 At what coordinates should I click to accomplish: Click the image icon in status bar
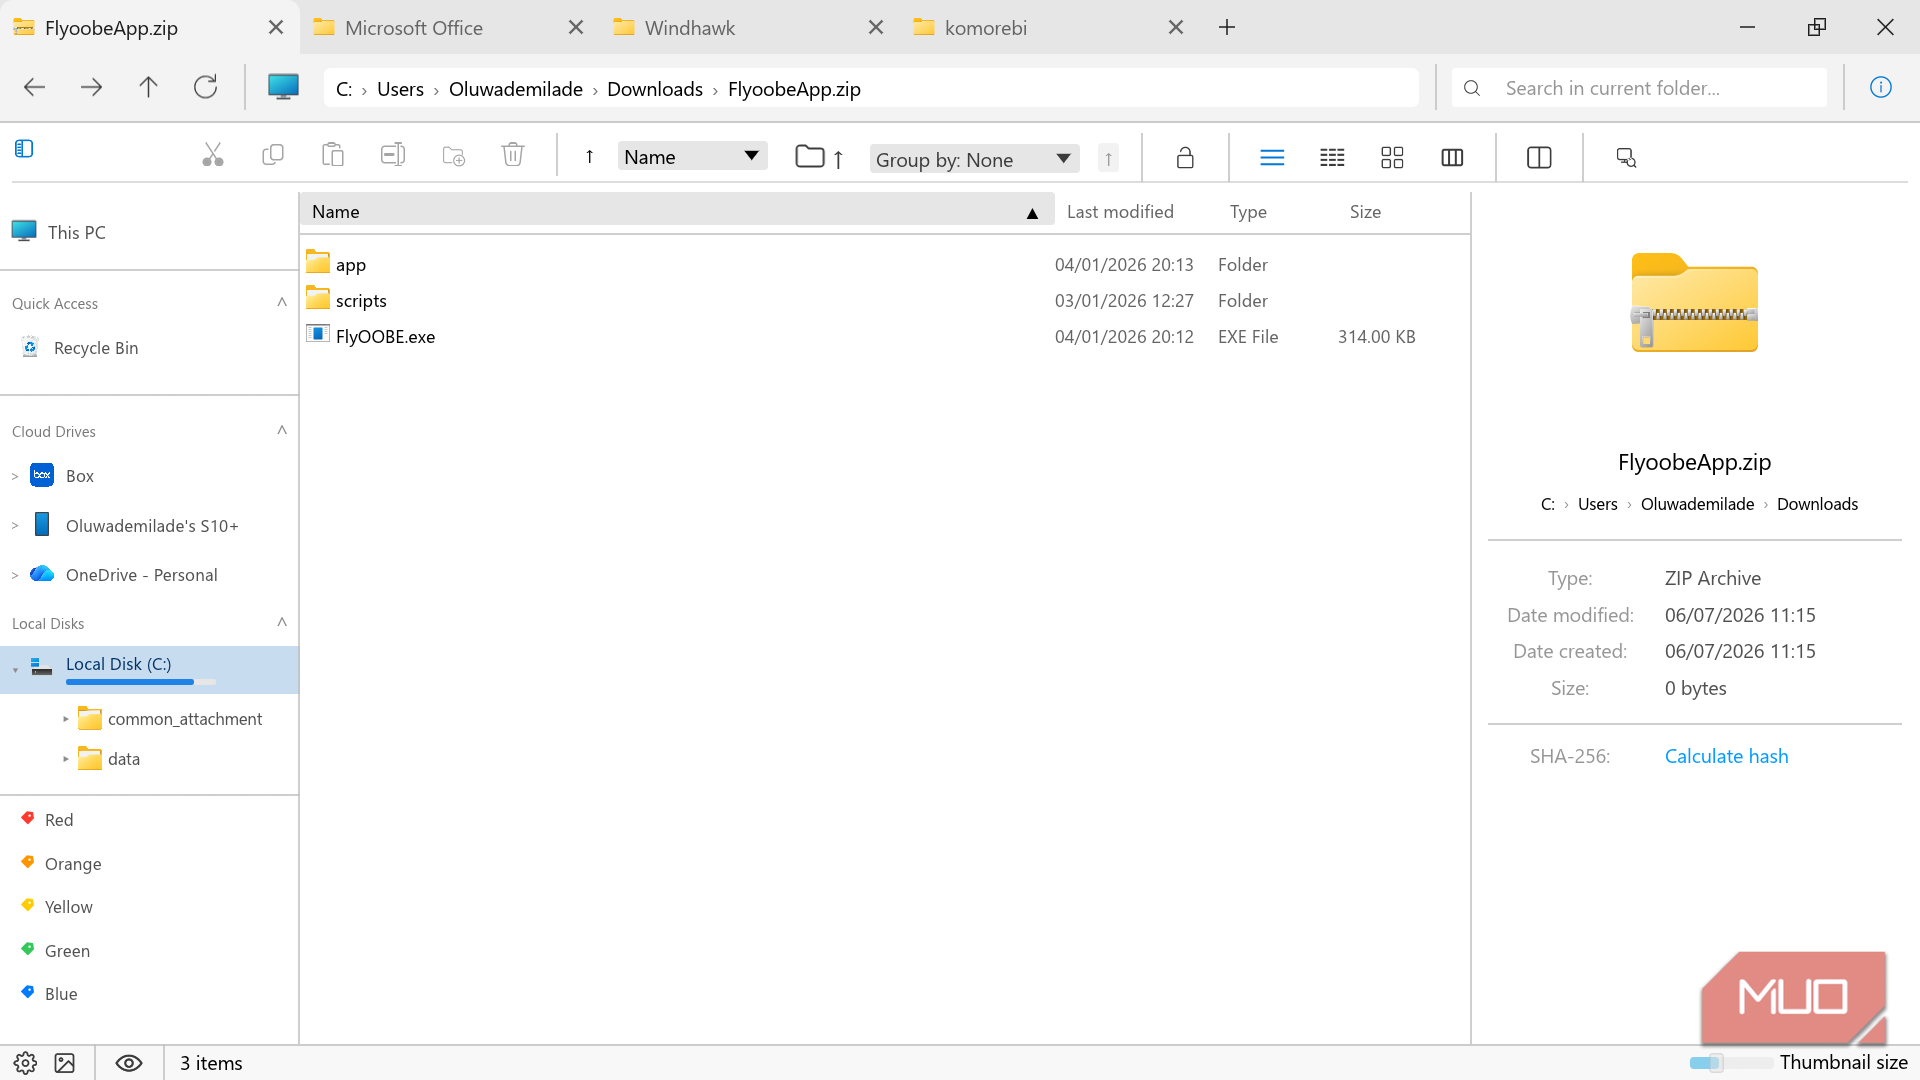(x=65, y=1063)
